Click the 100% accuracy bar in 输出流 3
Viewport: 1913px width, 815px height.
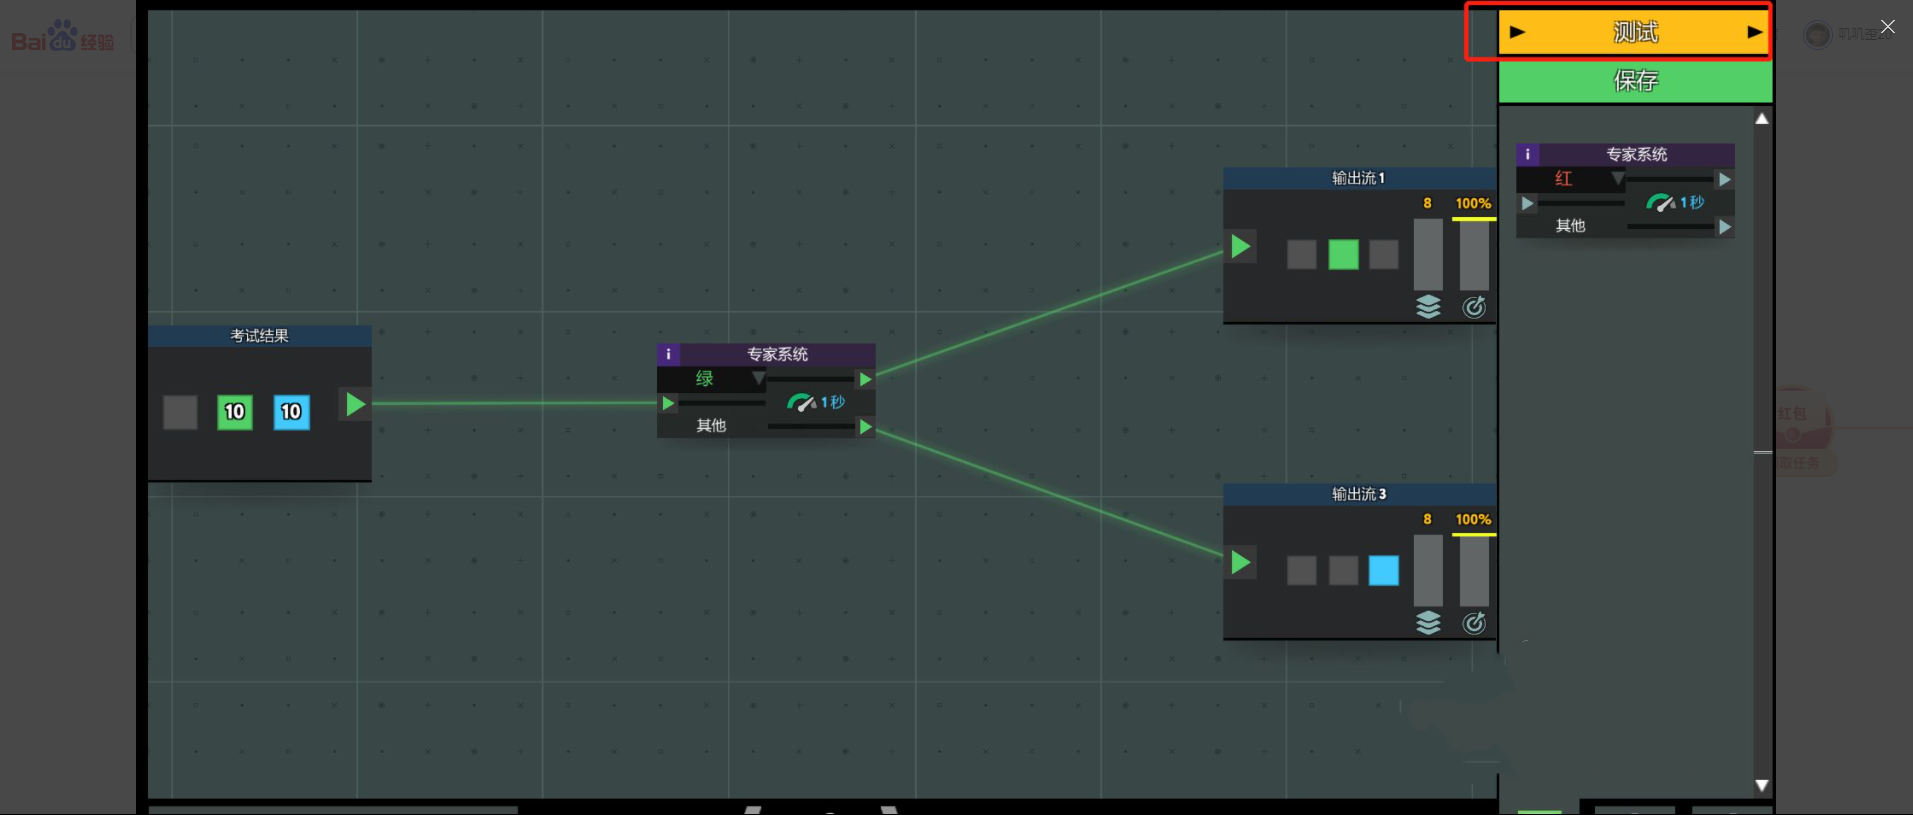[1474, 571]
